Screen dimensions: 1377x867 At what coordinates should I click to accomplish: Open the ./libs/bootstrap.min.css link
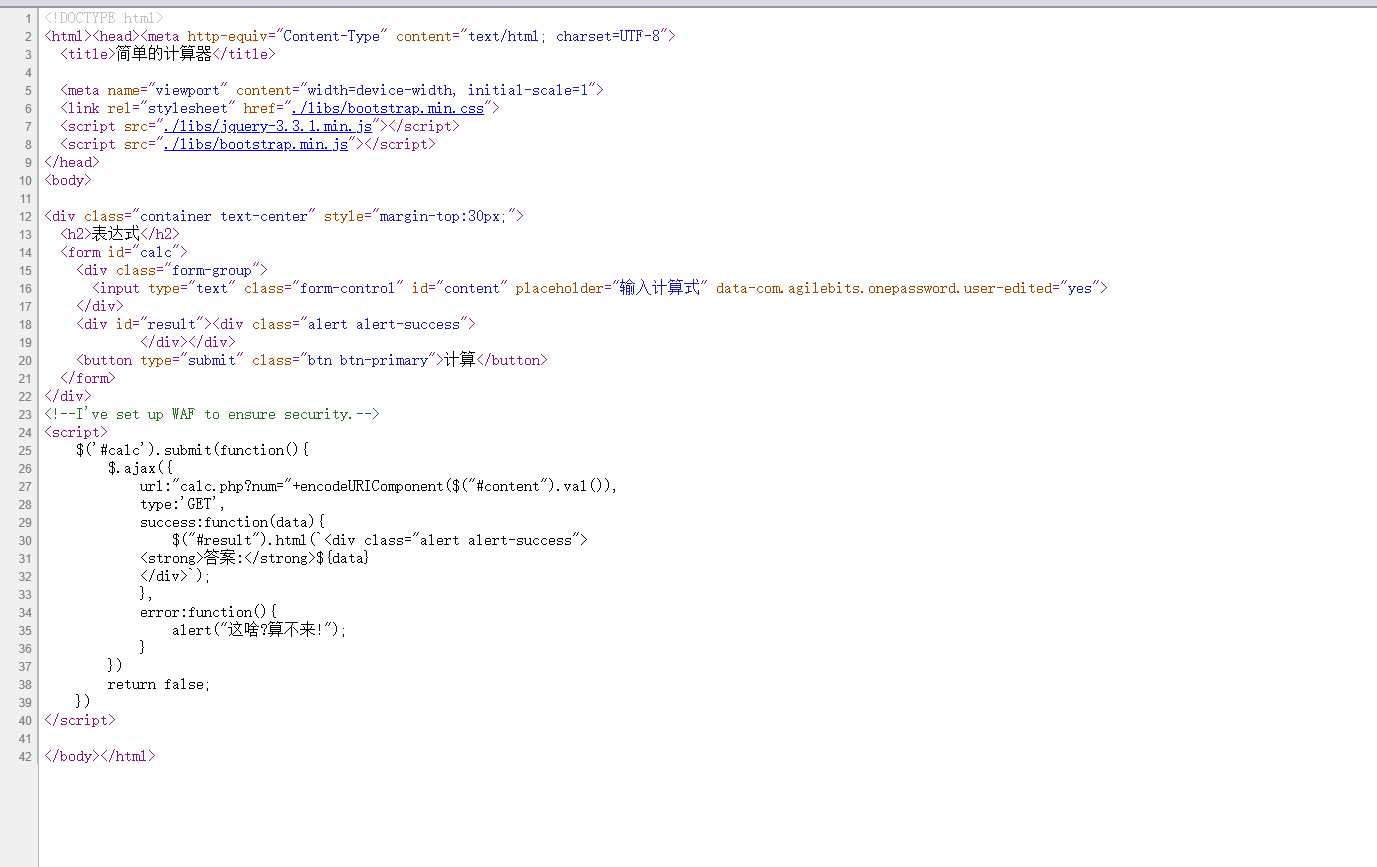(388, 108)
